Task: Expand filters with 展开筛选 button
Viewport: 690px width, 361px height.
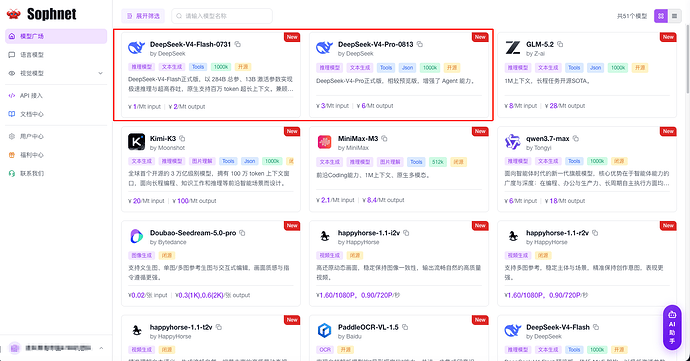Action: [x=143, y=16]
